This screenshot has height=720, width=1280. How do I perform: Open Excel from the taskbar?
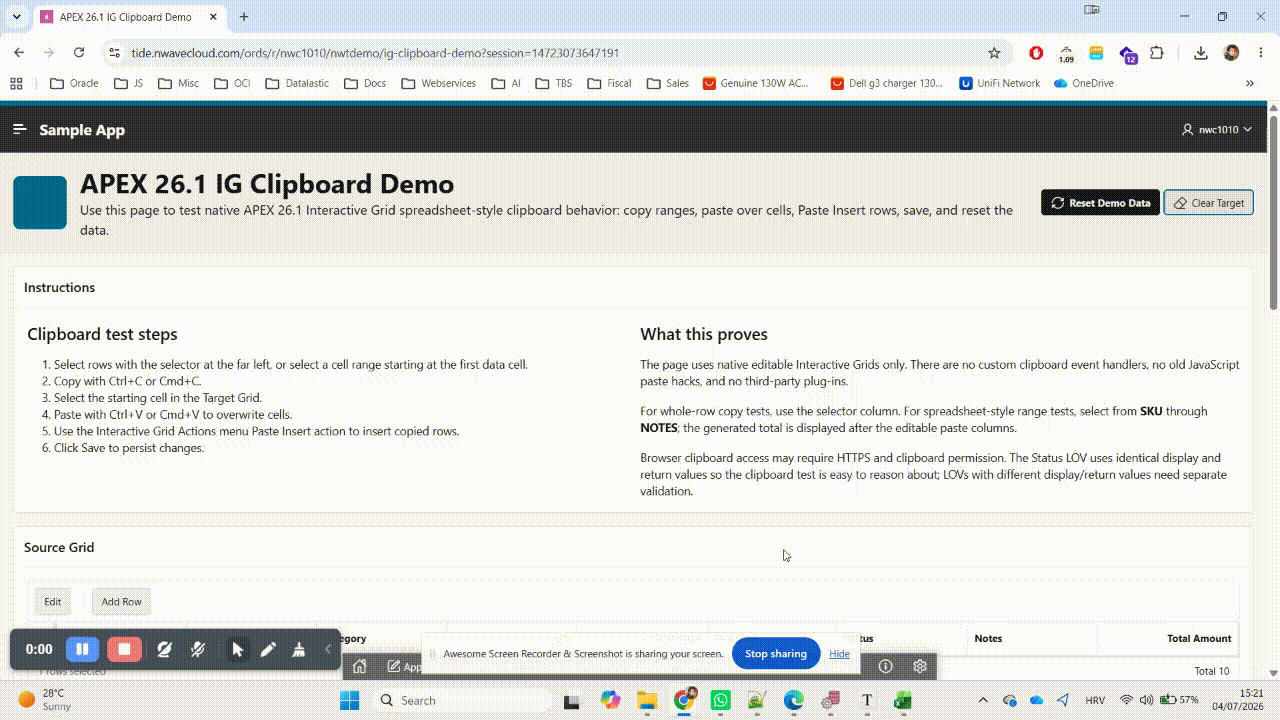(903, 700)
